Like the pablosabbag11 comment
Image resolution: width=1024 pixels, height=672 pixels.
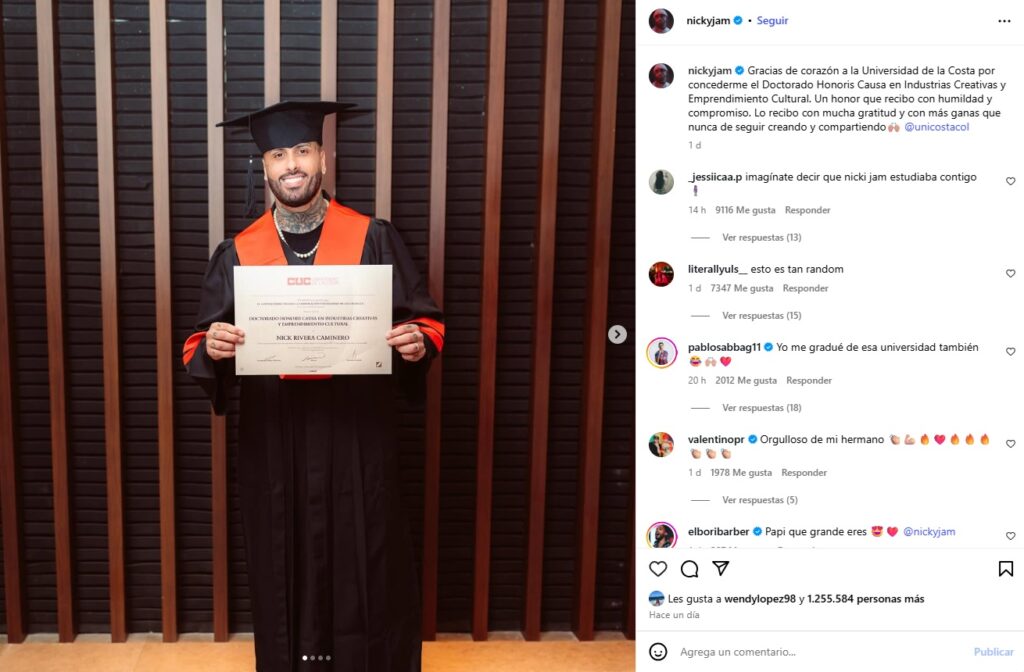pos(1010,351)
